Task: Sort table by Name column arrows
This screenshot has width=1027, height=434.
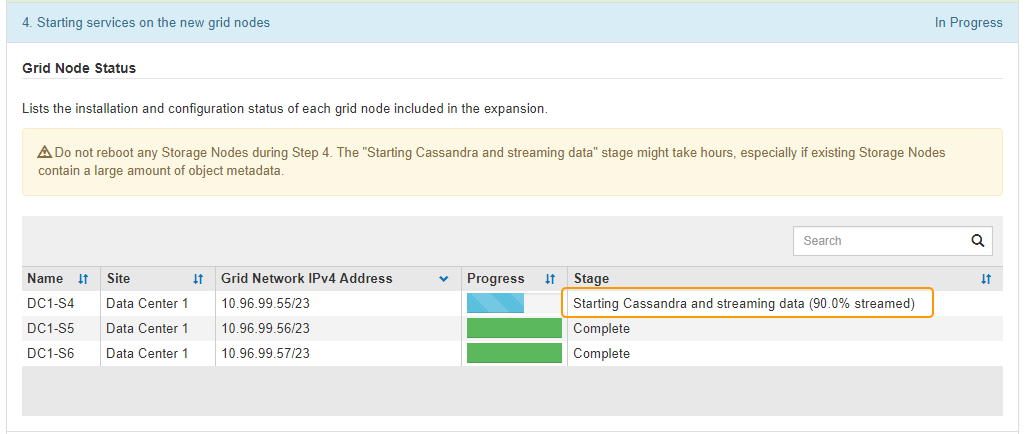Action: click(83, 279)
